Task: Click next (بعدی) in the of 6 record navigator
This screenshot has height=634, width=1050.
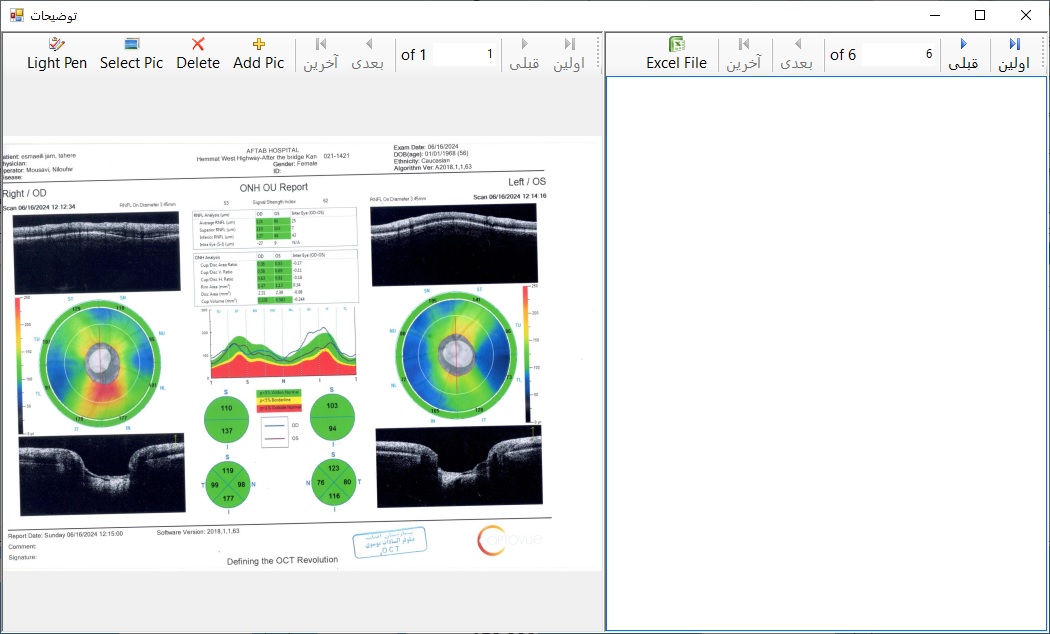Action: 796,54
